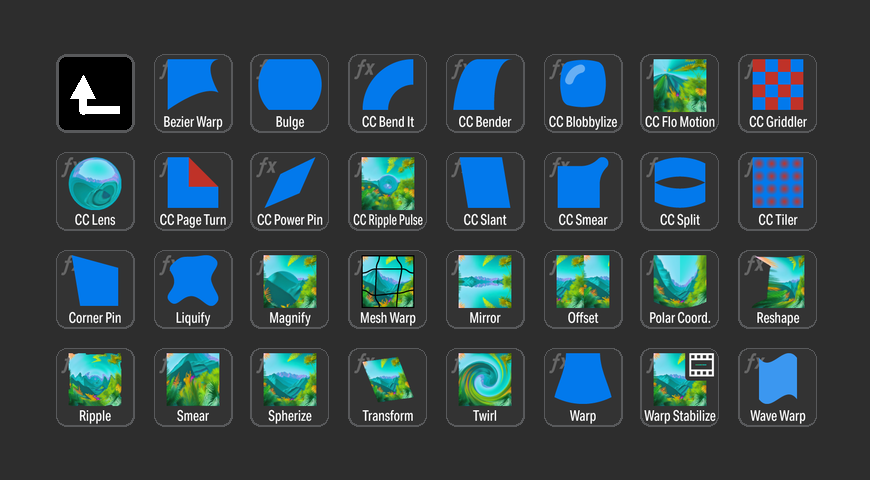Screen dimensions: 870x480
Task: Choose the CC Bend It effect
Action: 387,93
